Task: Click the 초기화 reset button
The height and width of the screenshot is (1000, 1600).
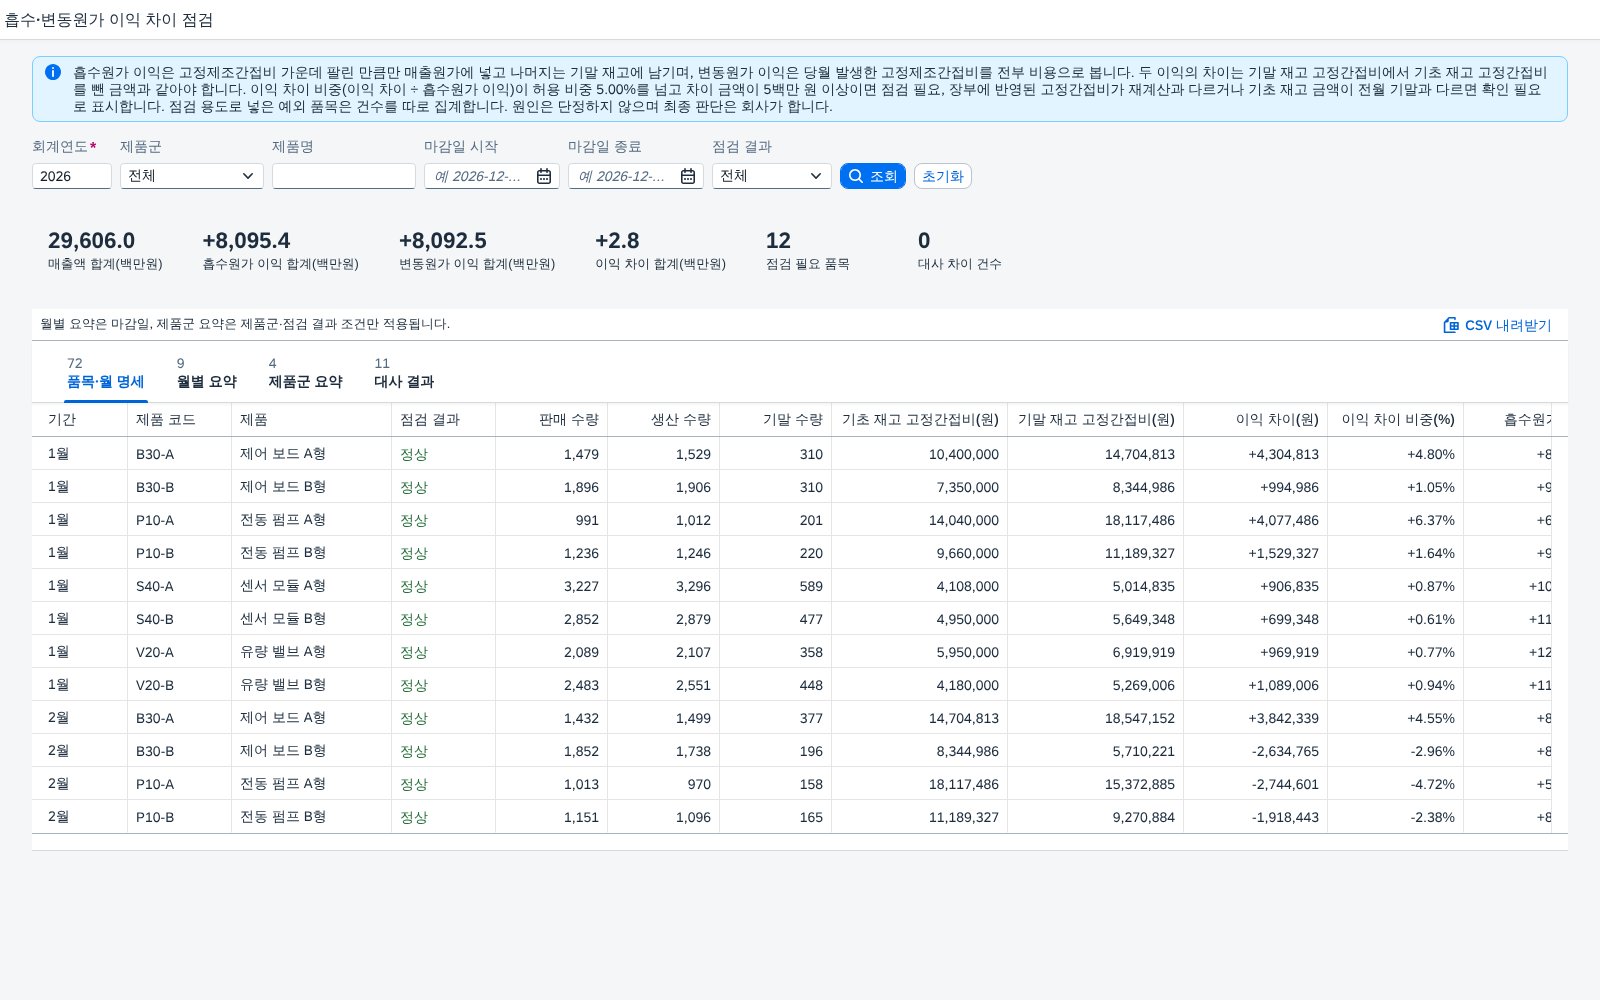Action: 943,176
